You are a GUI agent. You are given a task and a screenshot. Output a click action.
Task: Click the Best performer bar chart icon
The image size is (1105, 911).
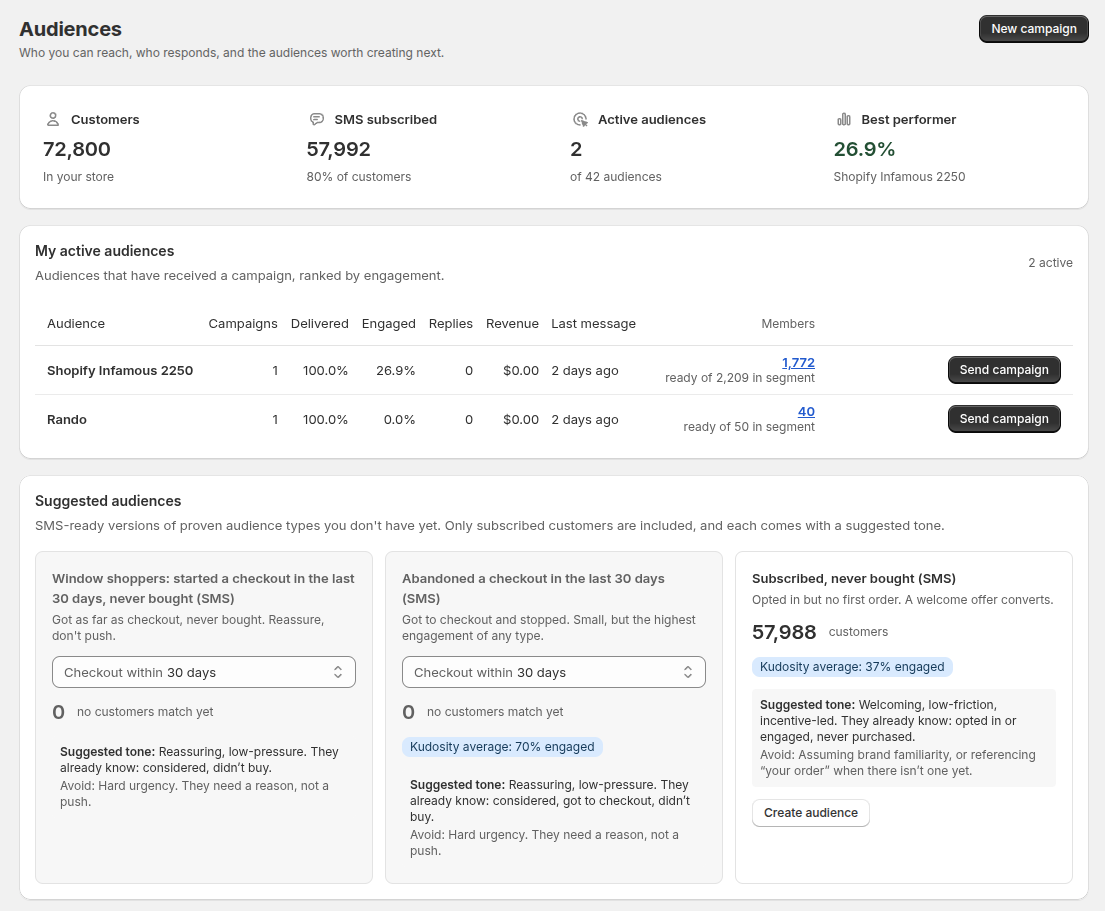(844, 119)
